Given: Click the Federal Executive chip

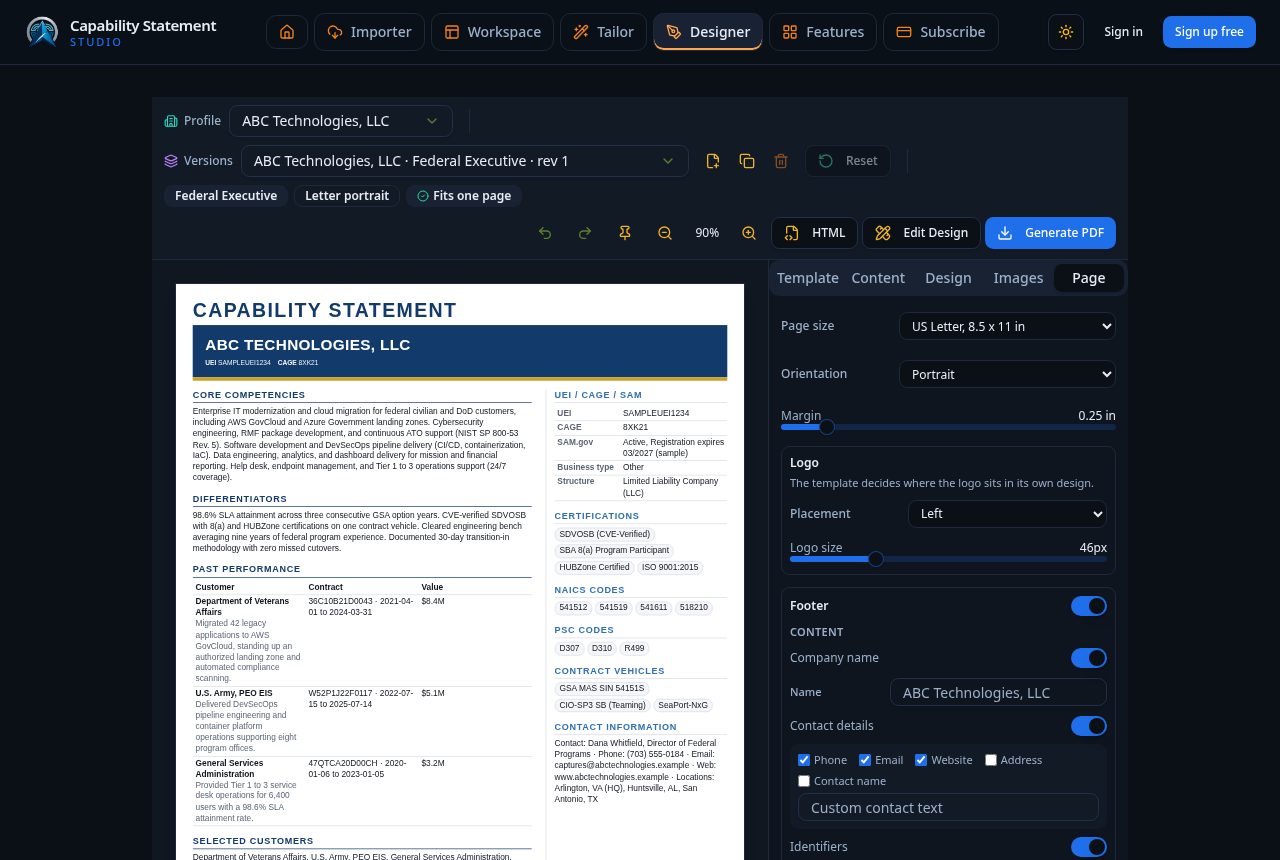Looking at the screenshot, I should 226,196.
